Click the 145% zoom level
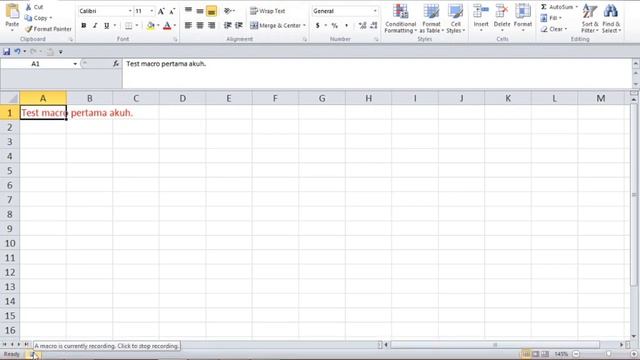The width and height of the screenshot is (640, 360). click(561, 354)
